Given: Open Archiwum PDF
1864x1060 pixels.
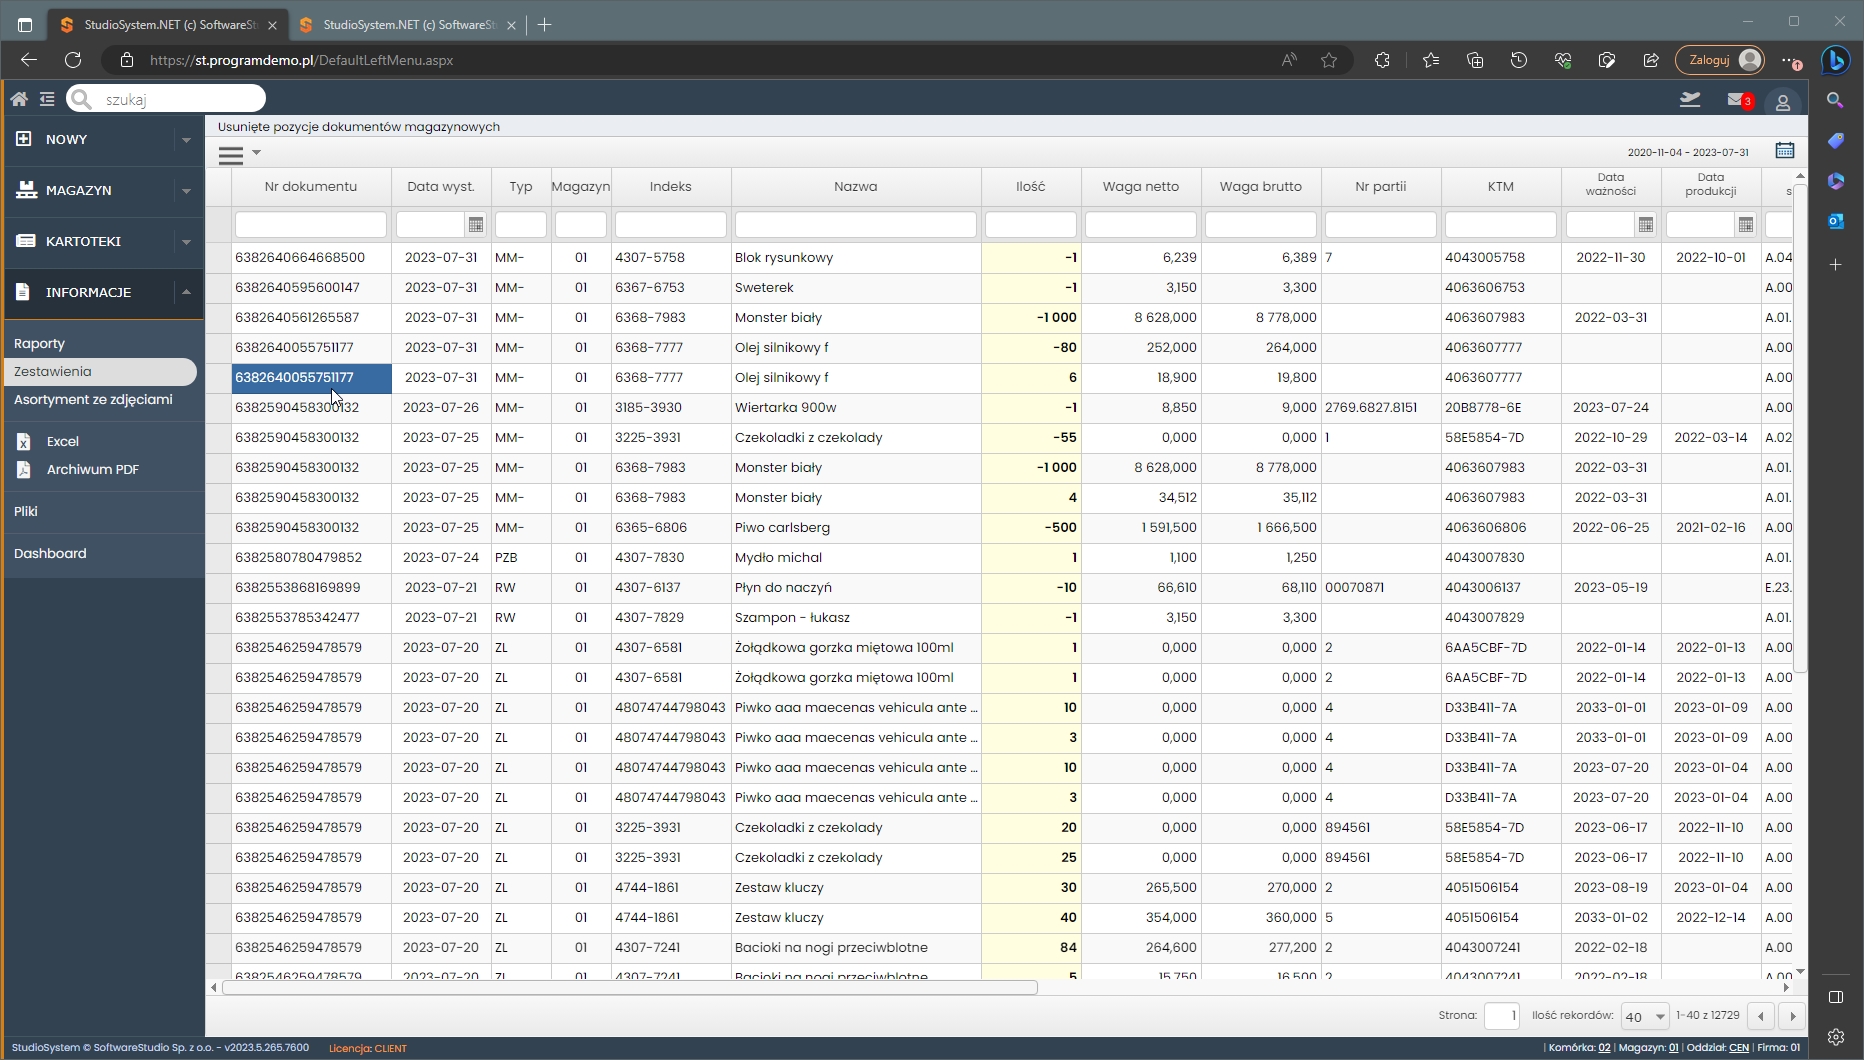Looking at the screenshot, I should point(92,469).
